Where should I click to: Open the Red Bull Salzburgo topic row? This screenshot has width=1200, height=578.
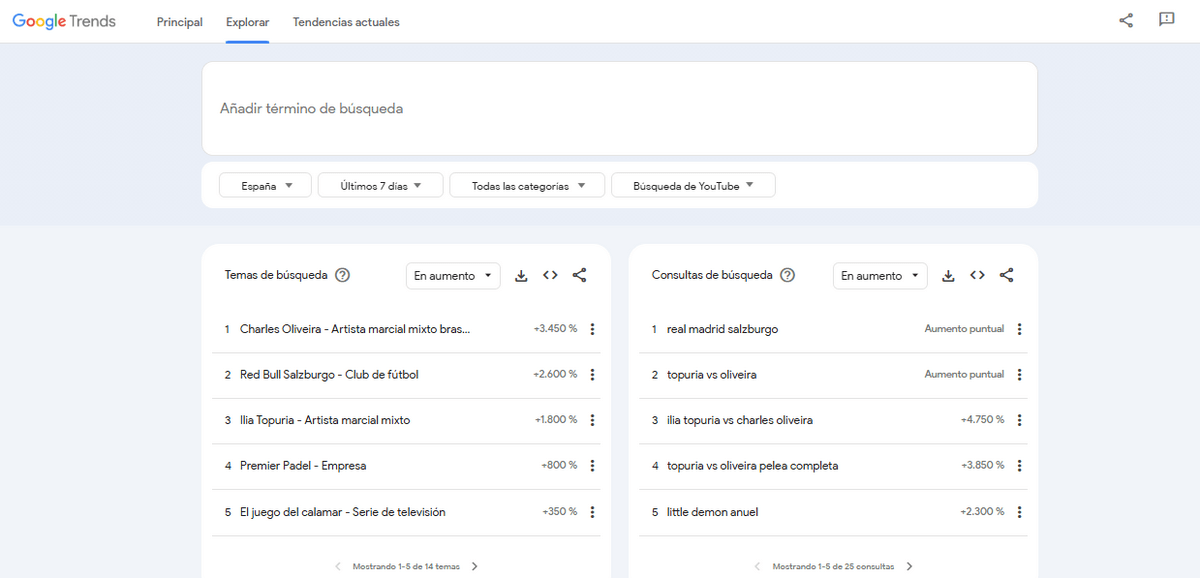(x=405, y=375)
